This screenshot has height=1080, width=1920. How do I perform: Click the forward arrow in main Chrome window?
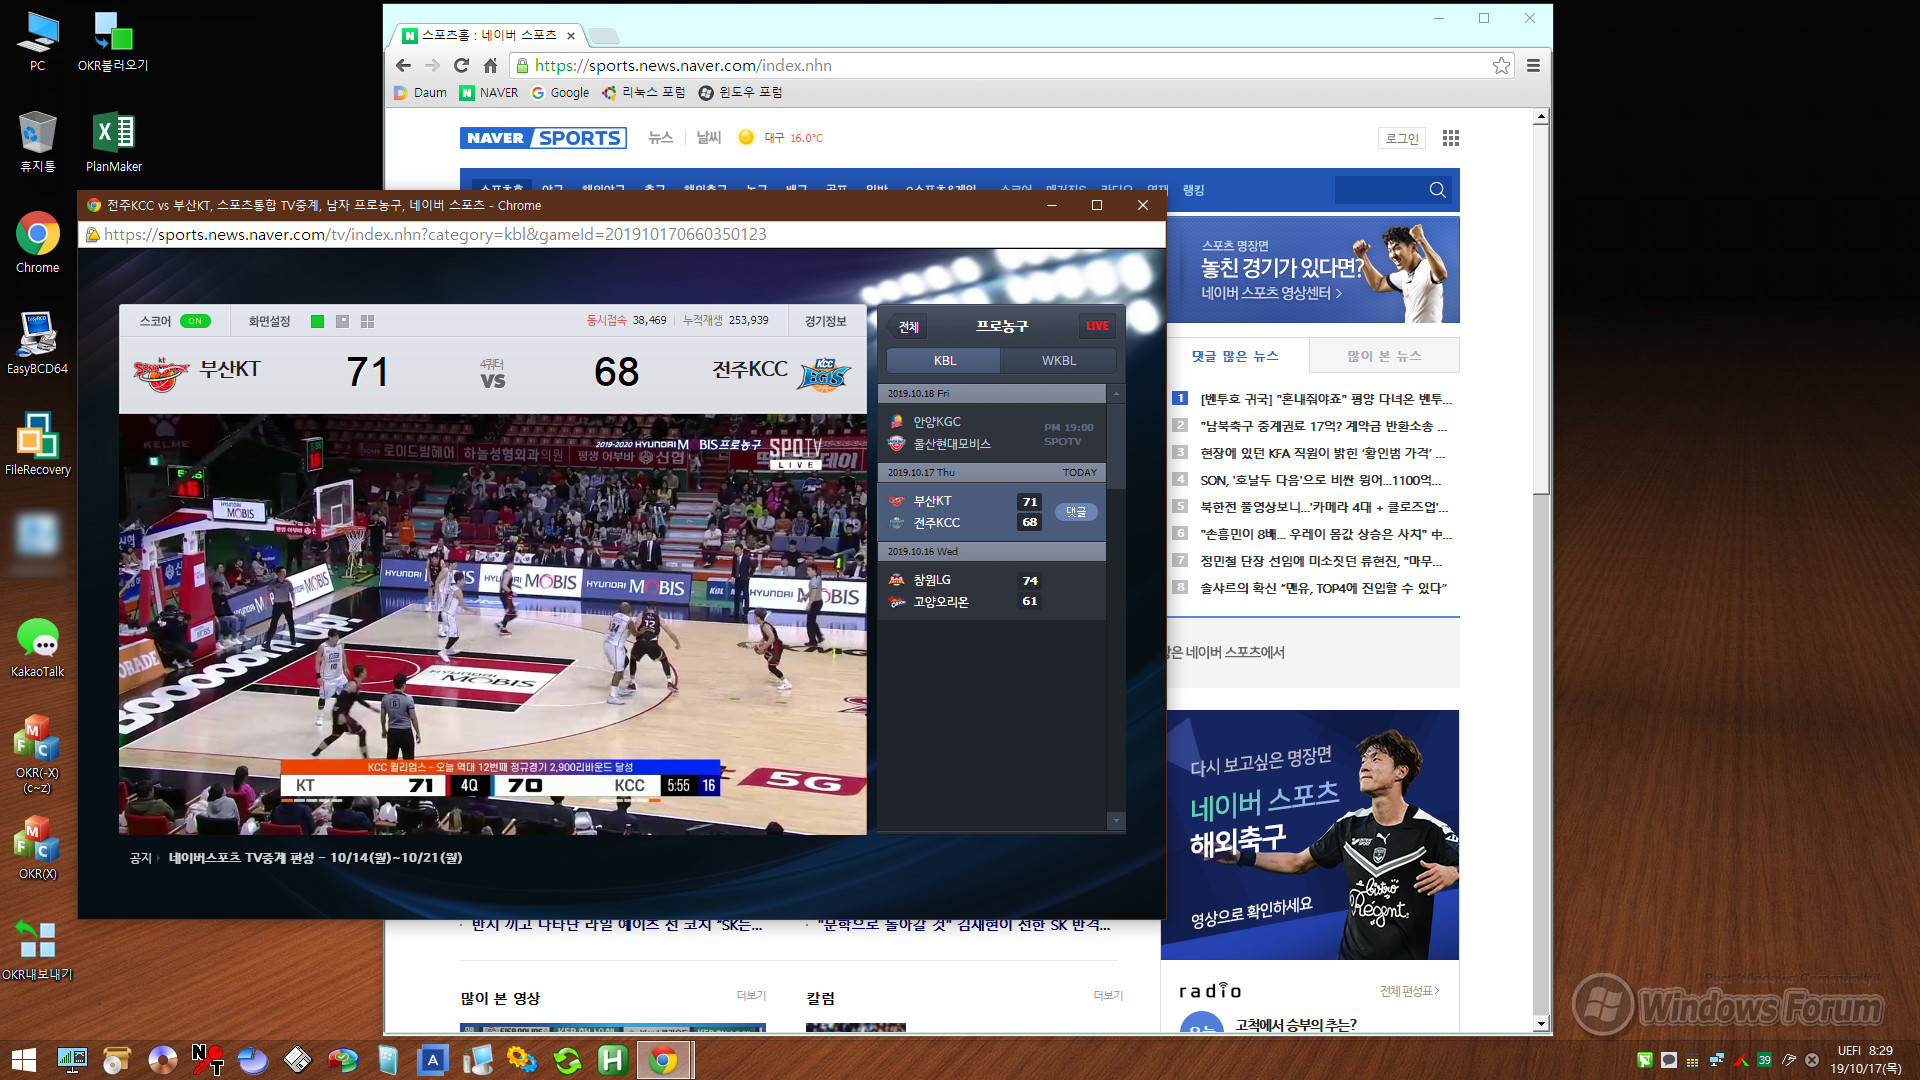432,65
